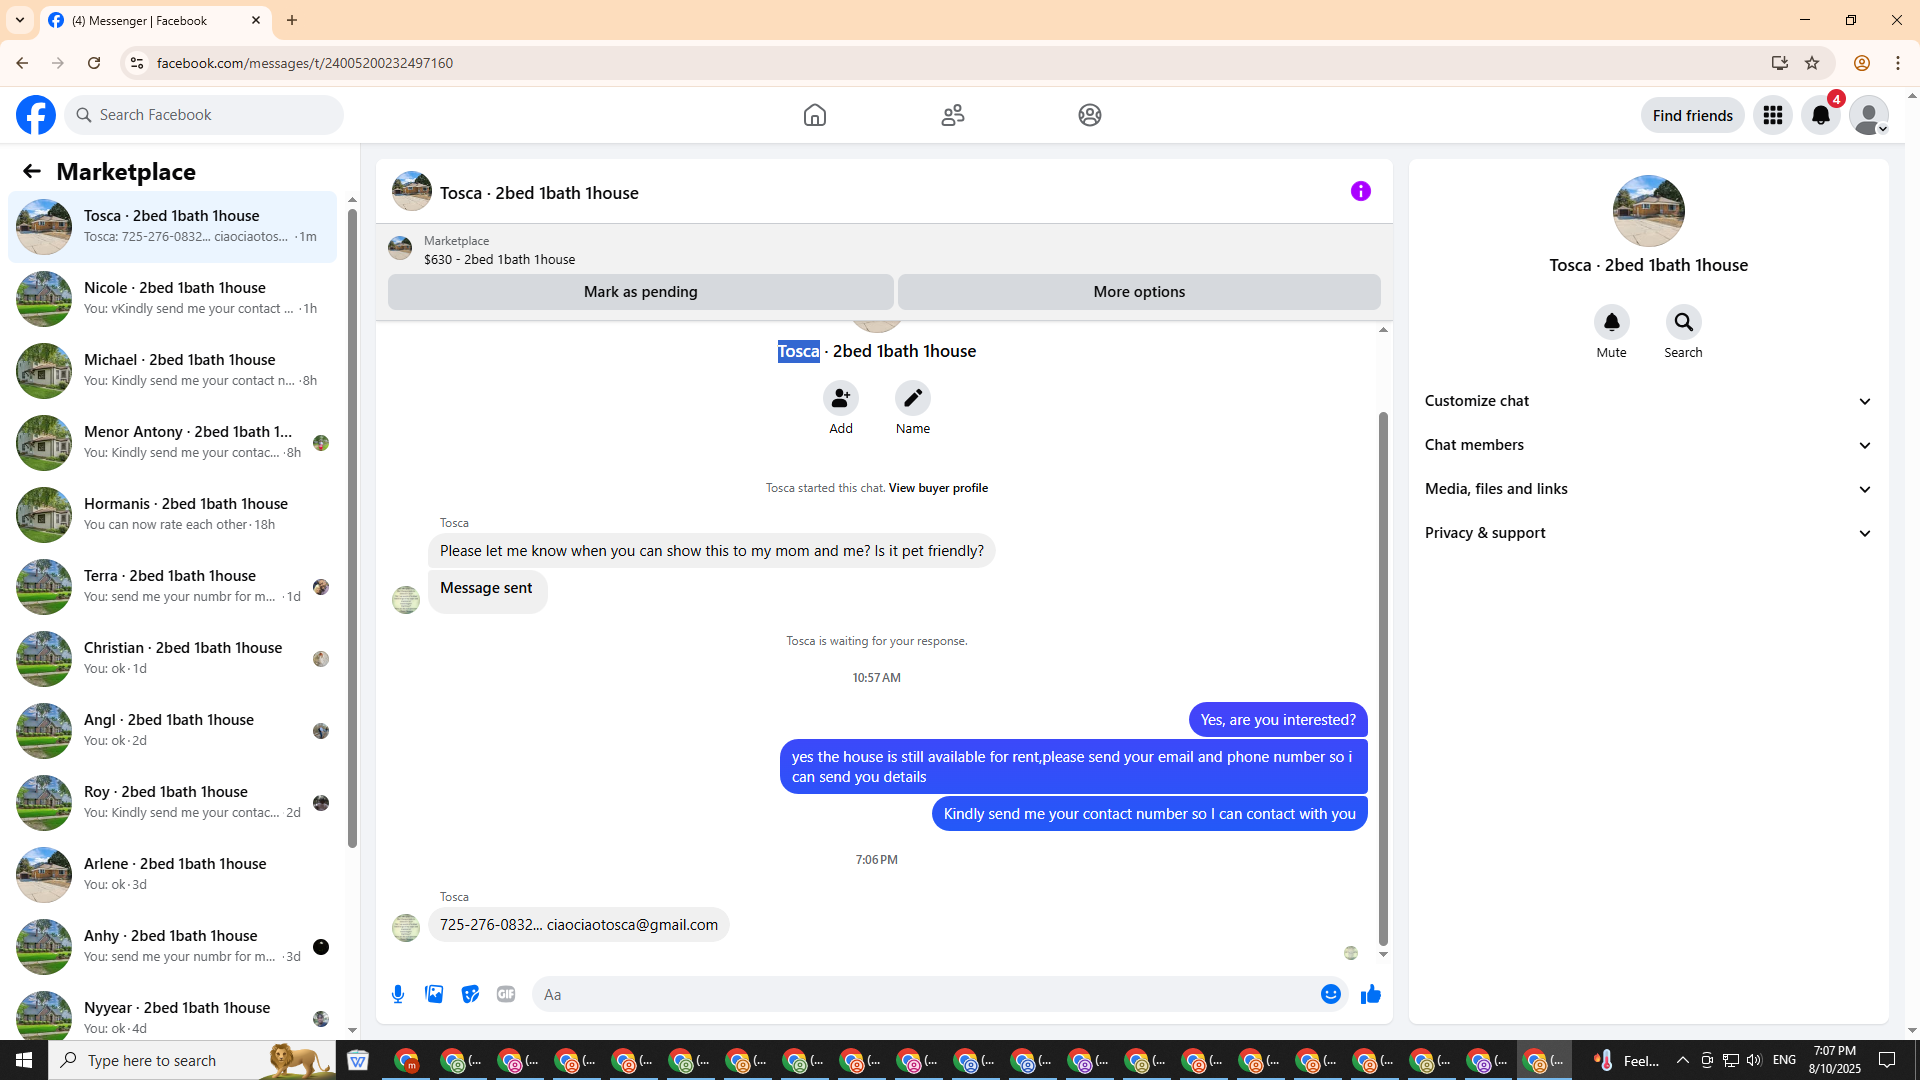Go to the Facebook Home tab

[x=814, y=115]
